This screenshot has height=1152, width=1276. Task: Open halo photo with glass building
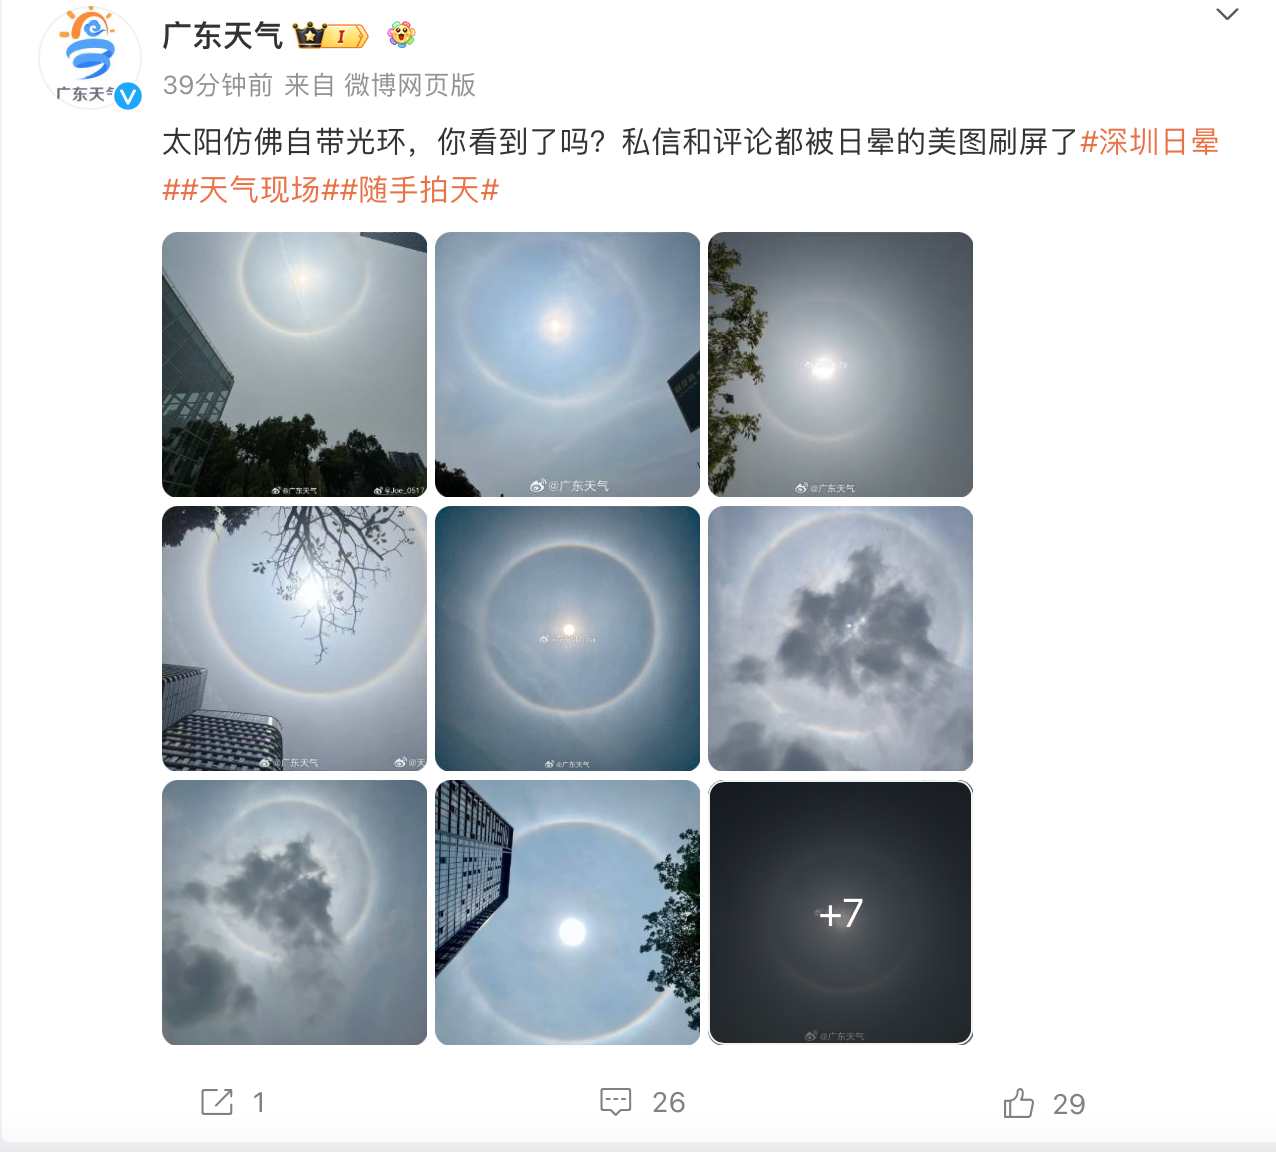295,365
